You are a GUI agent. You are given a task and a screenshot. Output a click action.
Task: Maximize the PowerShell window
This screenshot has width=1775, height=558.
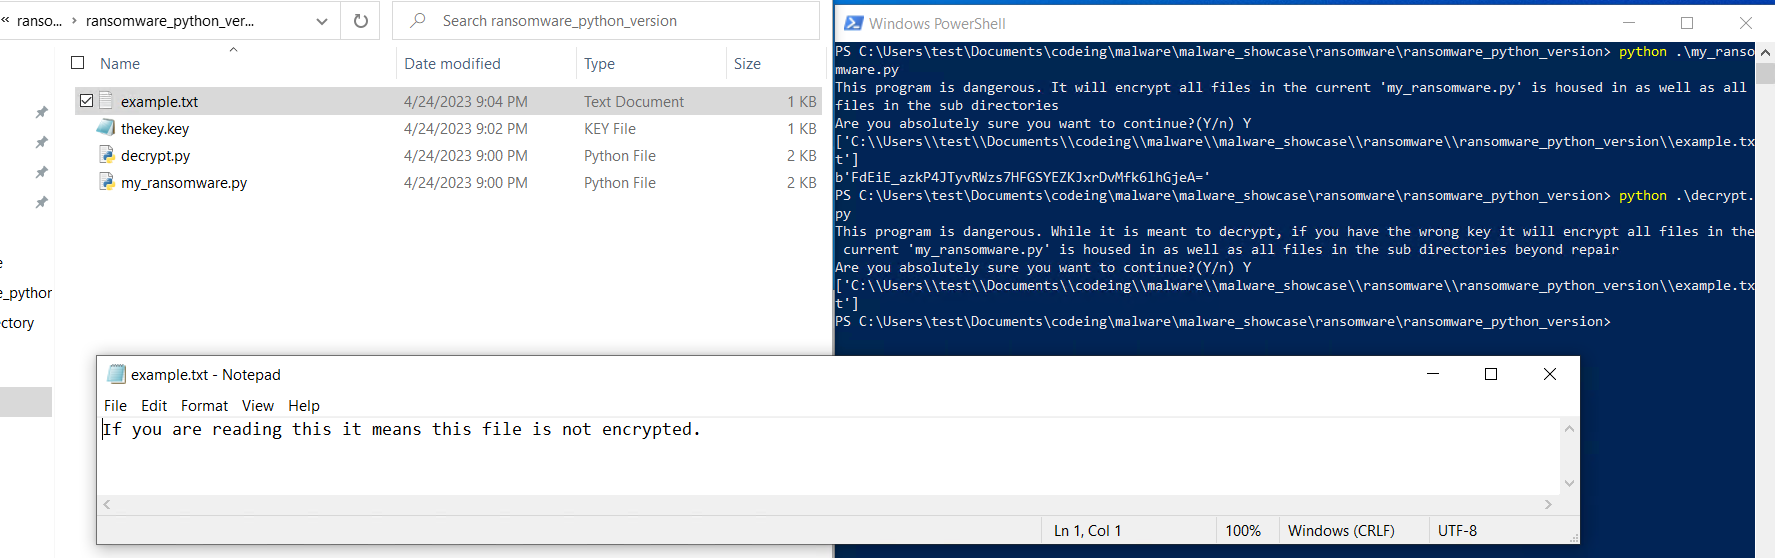1687,23
